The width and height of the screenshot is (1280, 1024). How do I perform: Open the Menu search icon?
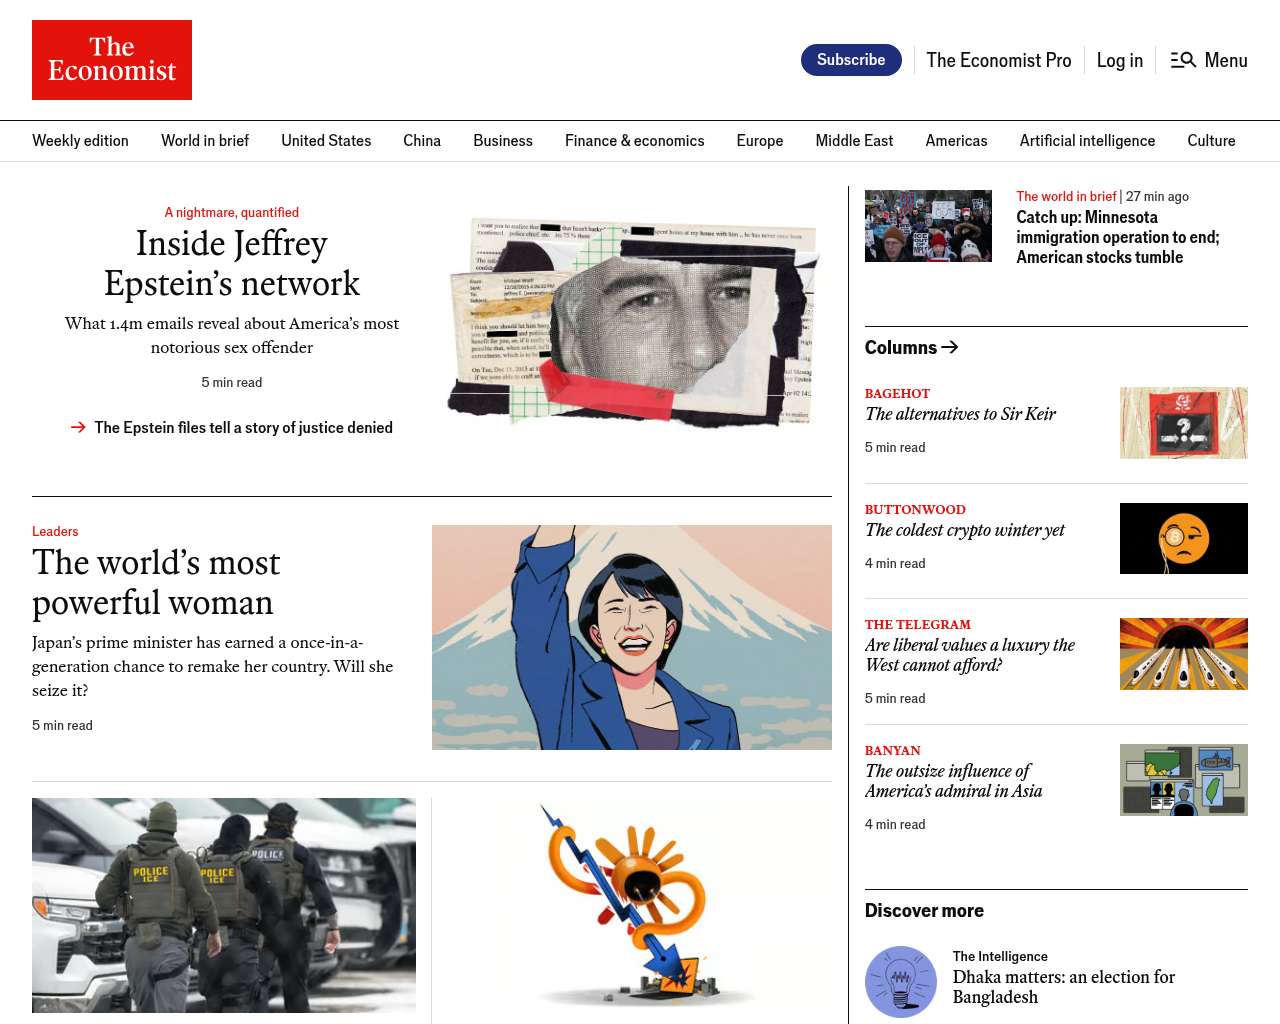coord(1183,60)
